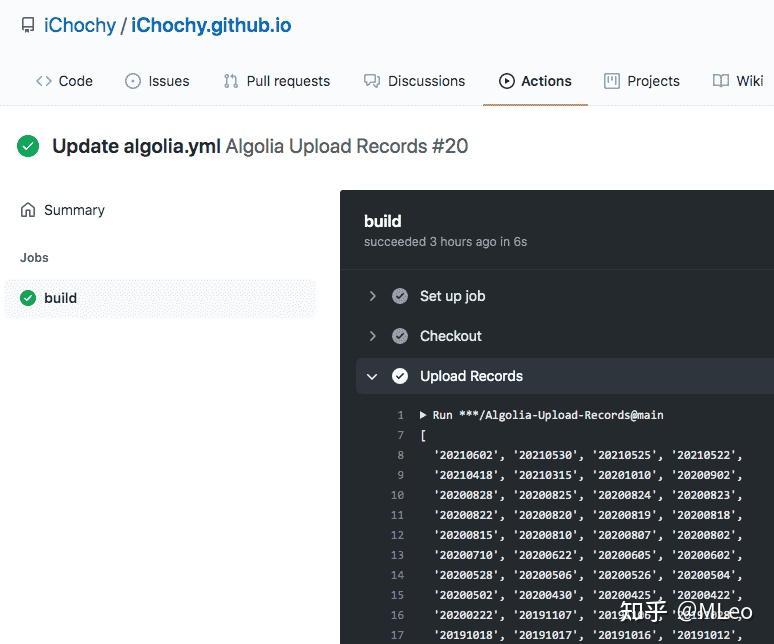Viewport: 774px width, 644px height.
Task: Click log line number 8
Action: click(401, 455)
